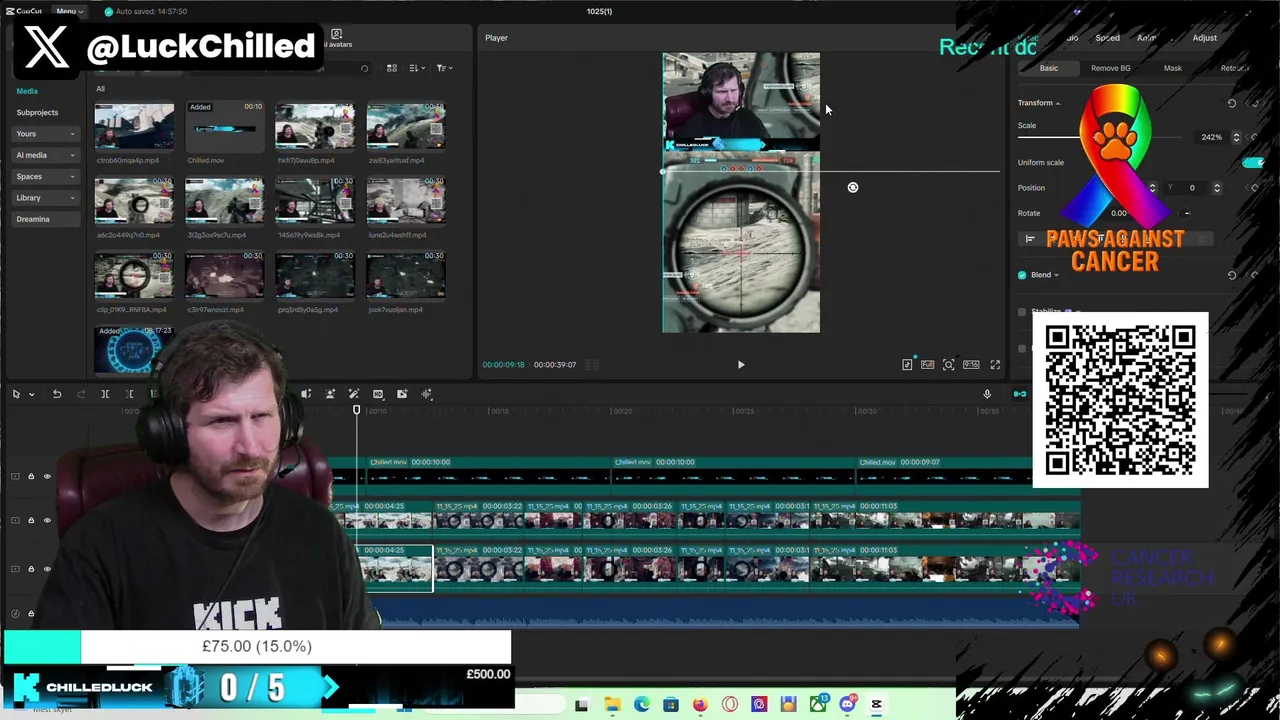The height and width of the screenshot is (720, 1280).
Task: Open the media sort dropdown
Action: [416, 68]
